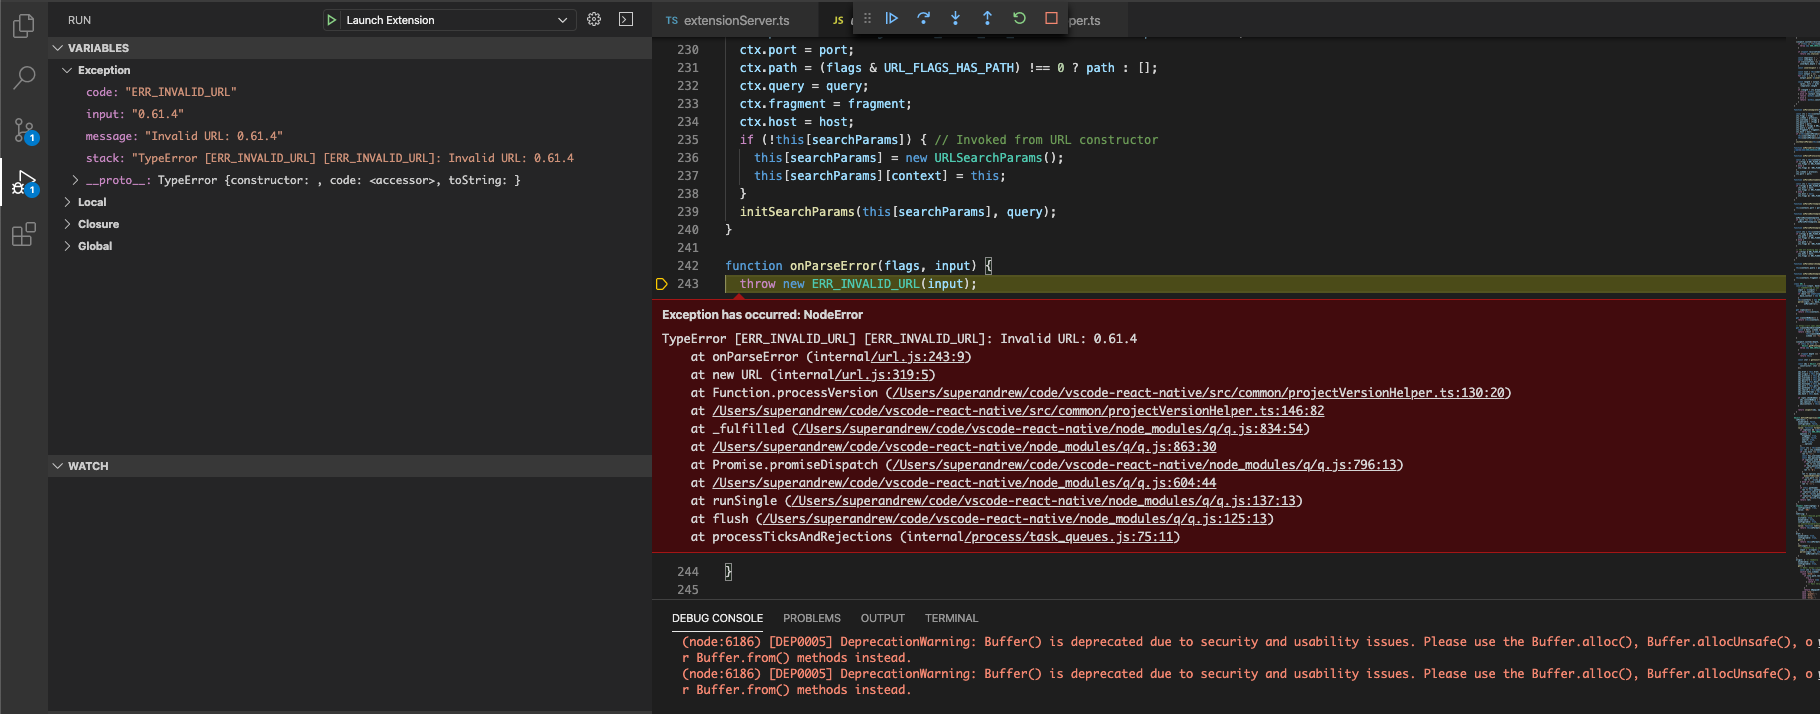Open the Explorer view in activity bar
This screenshot has width=1820, height=714.
pyautogui.click(x=24, y=25)
